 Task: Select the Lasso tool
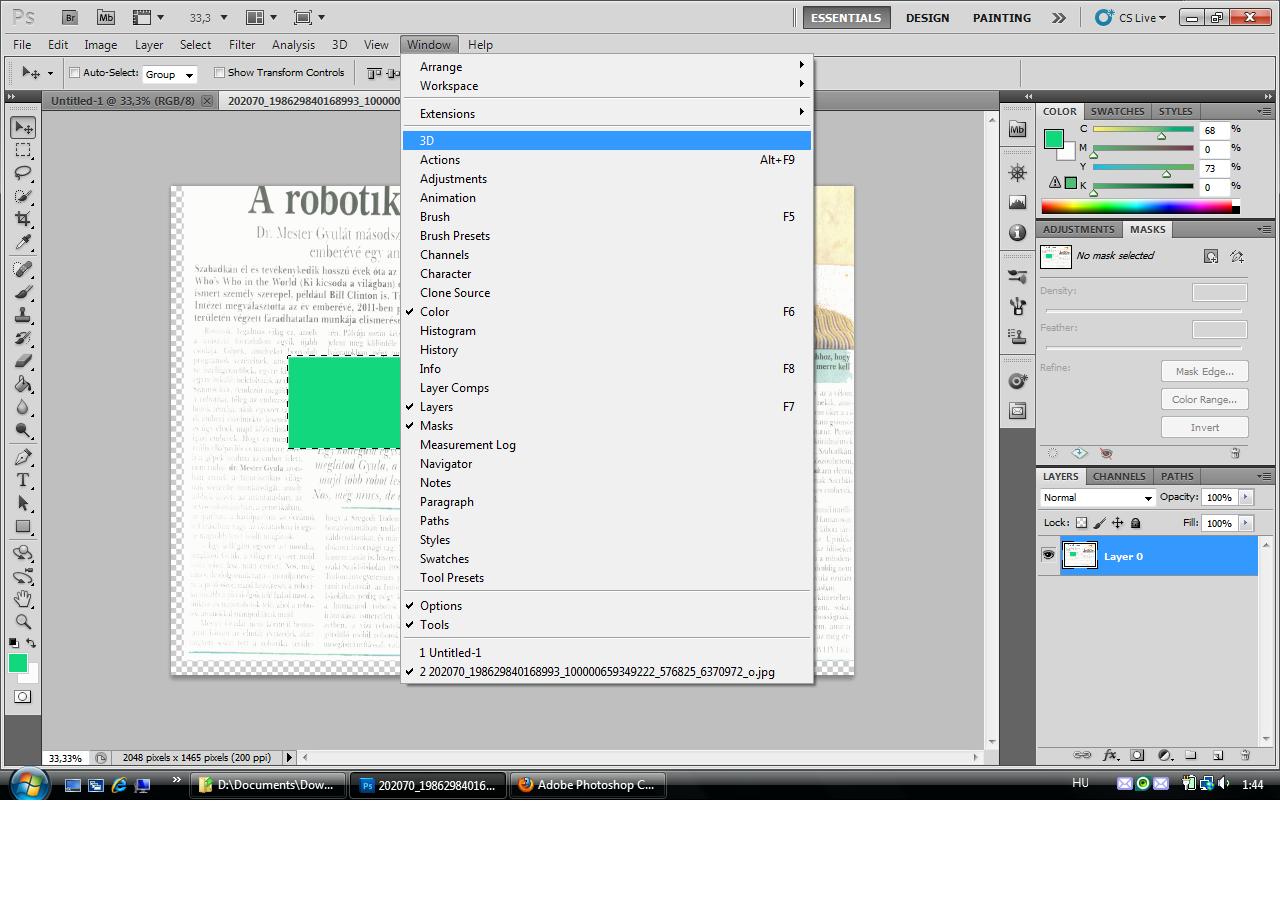point(23,173)
